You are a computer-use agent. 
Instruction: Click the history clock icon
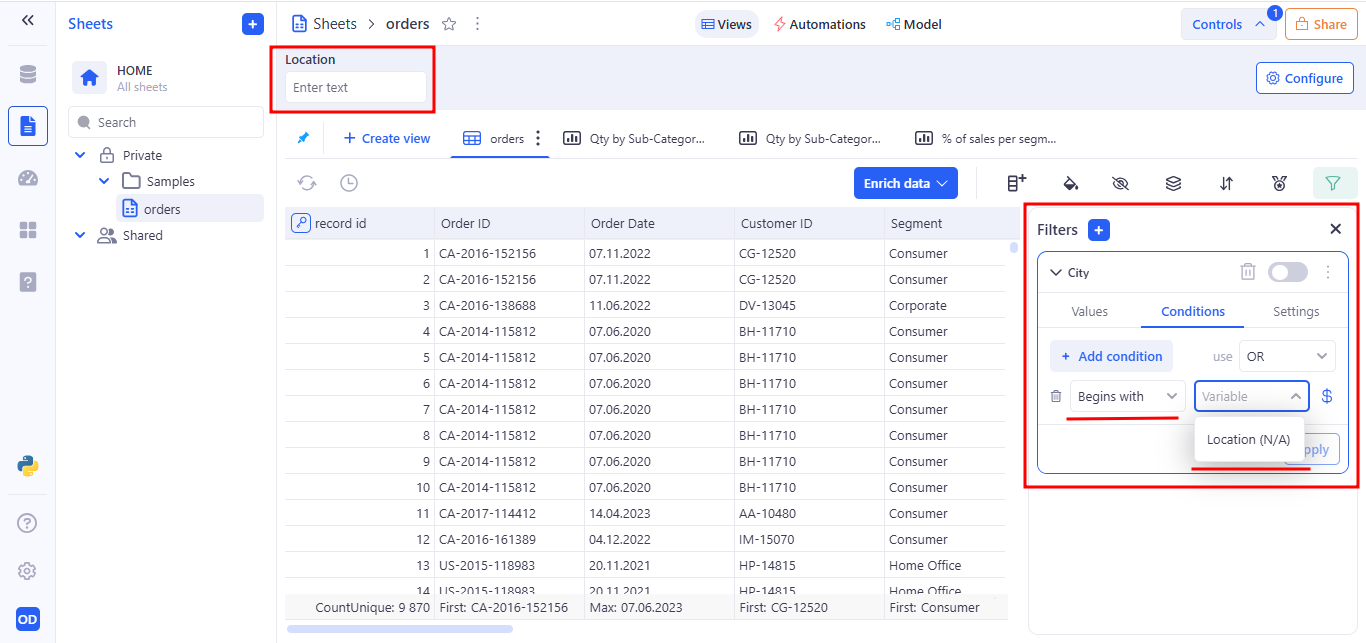(x=349, y=183)
